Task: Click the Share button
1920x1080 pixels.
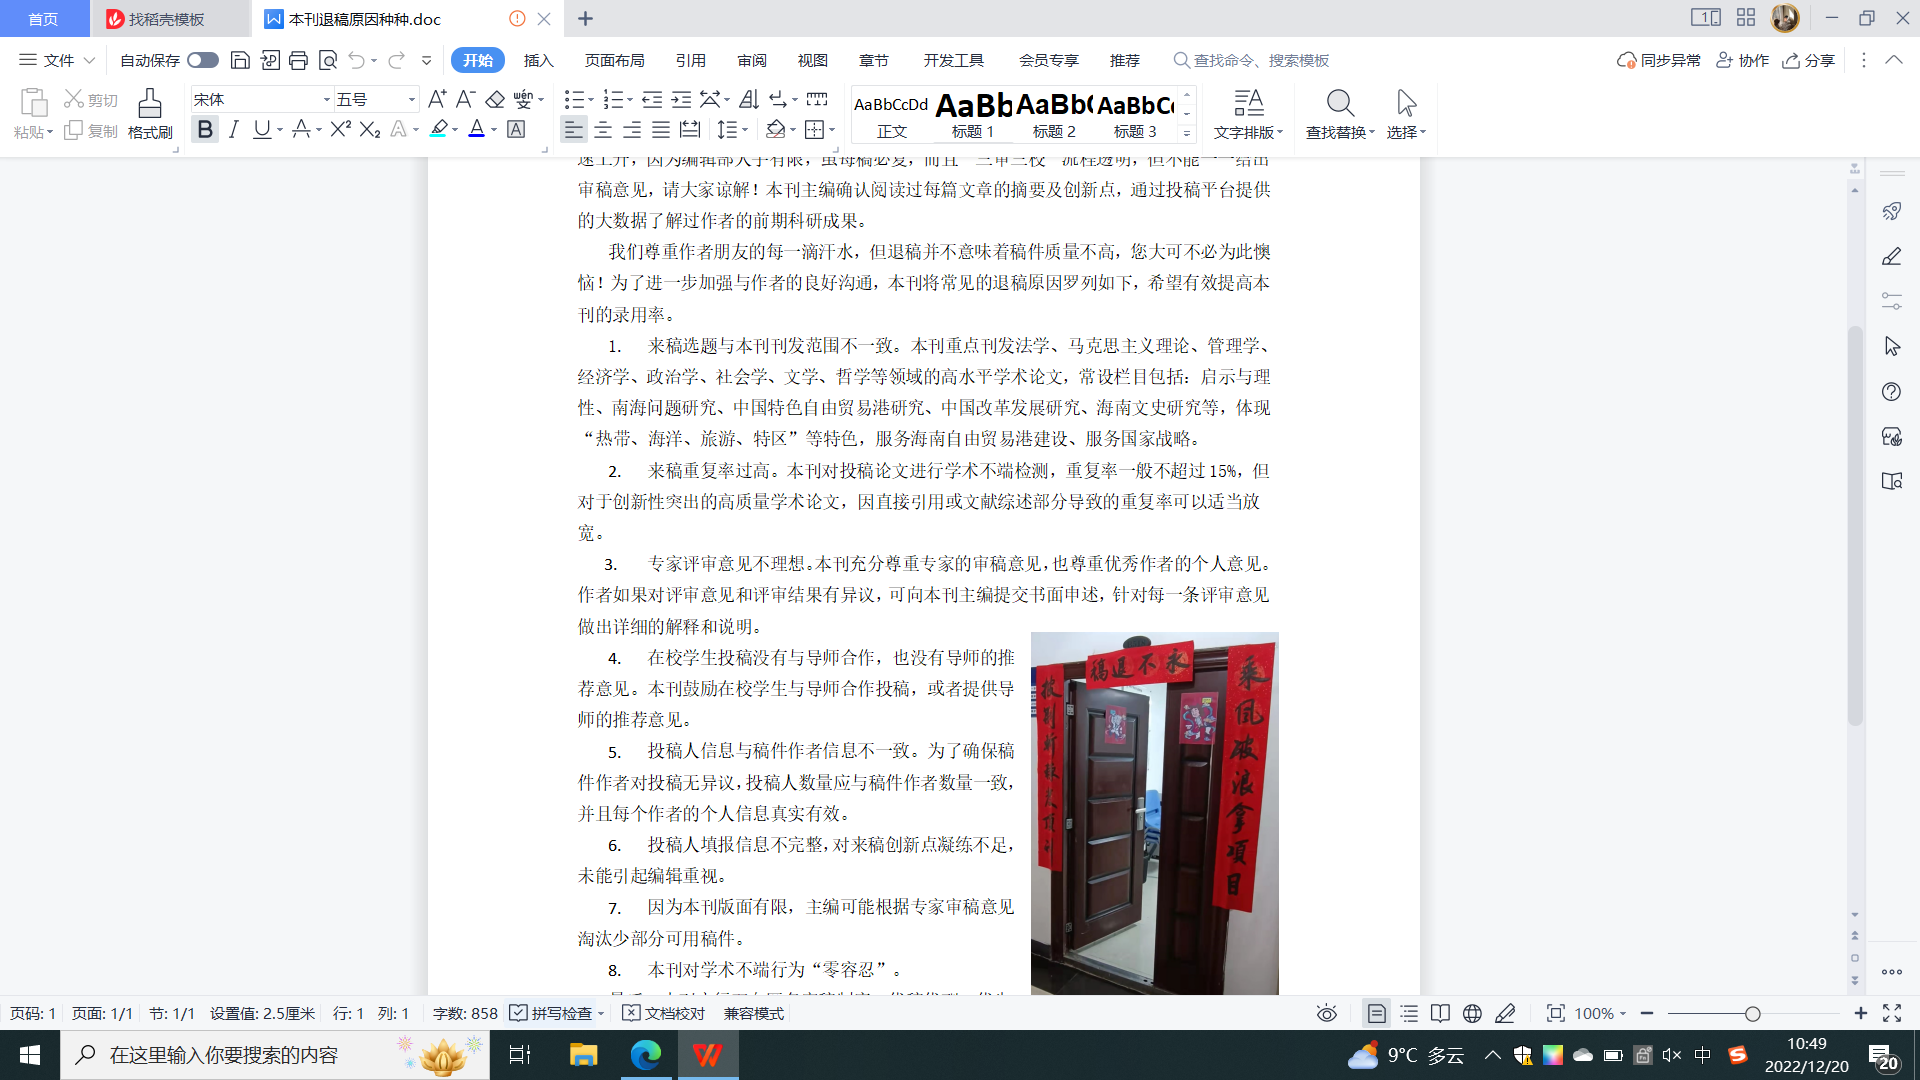Action: click(x=1809, y=60)
